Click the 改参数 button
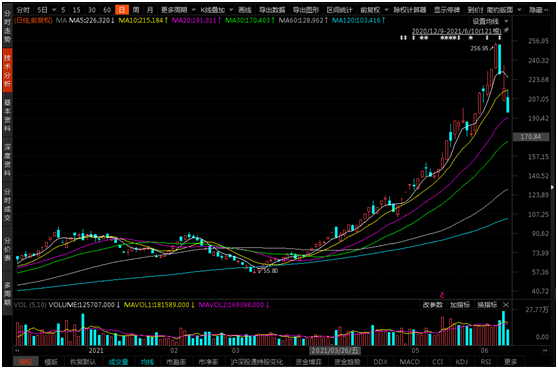The width and height of the screenshot is (558, 369). 432,305
